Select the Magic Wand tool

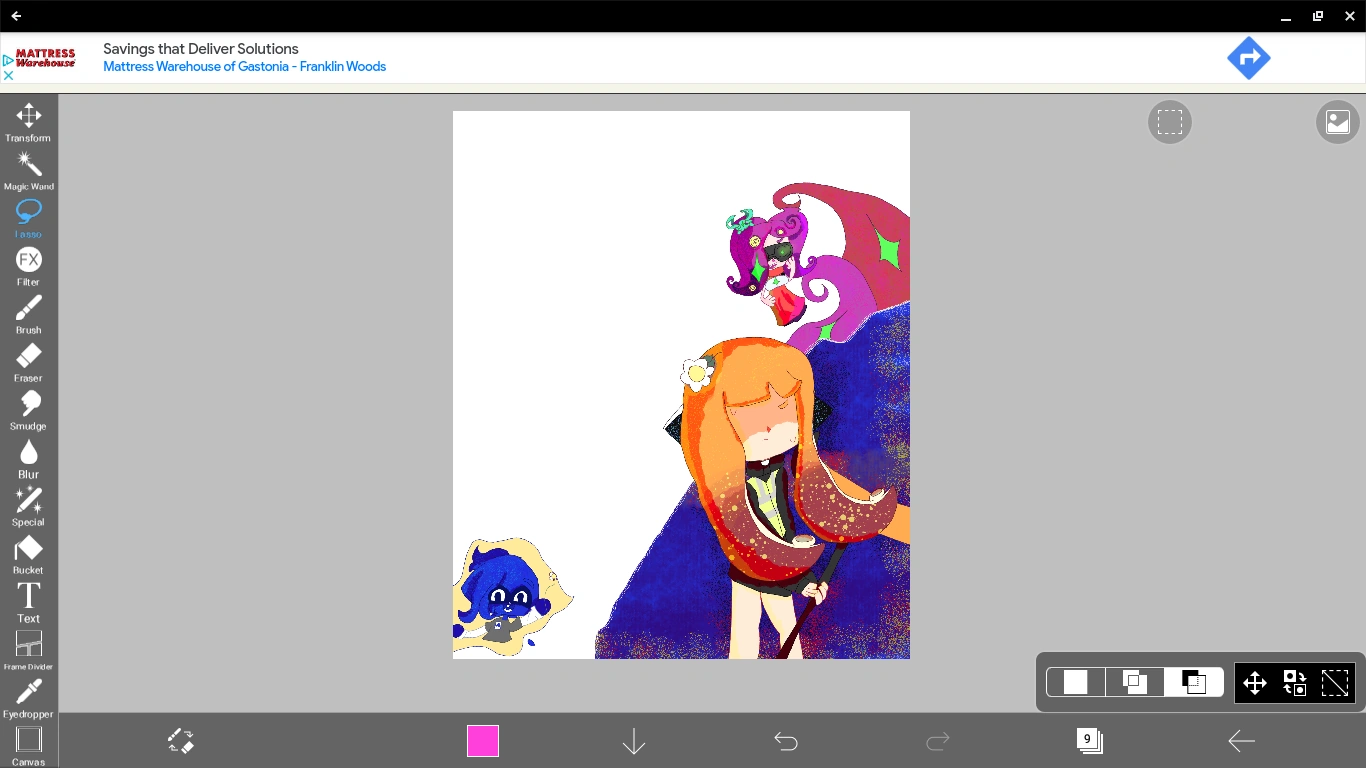[x=27, y=166]
